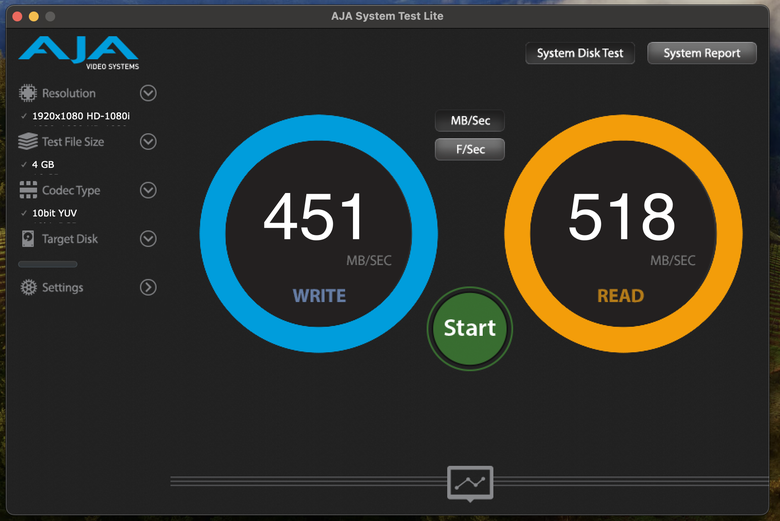Click the WRITE label
This screenshot has width=780, height=521.
[x=319, y=296]
